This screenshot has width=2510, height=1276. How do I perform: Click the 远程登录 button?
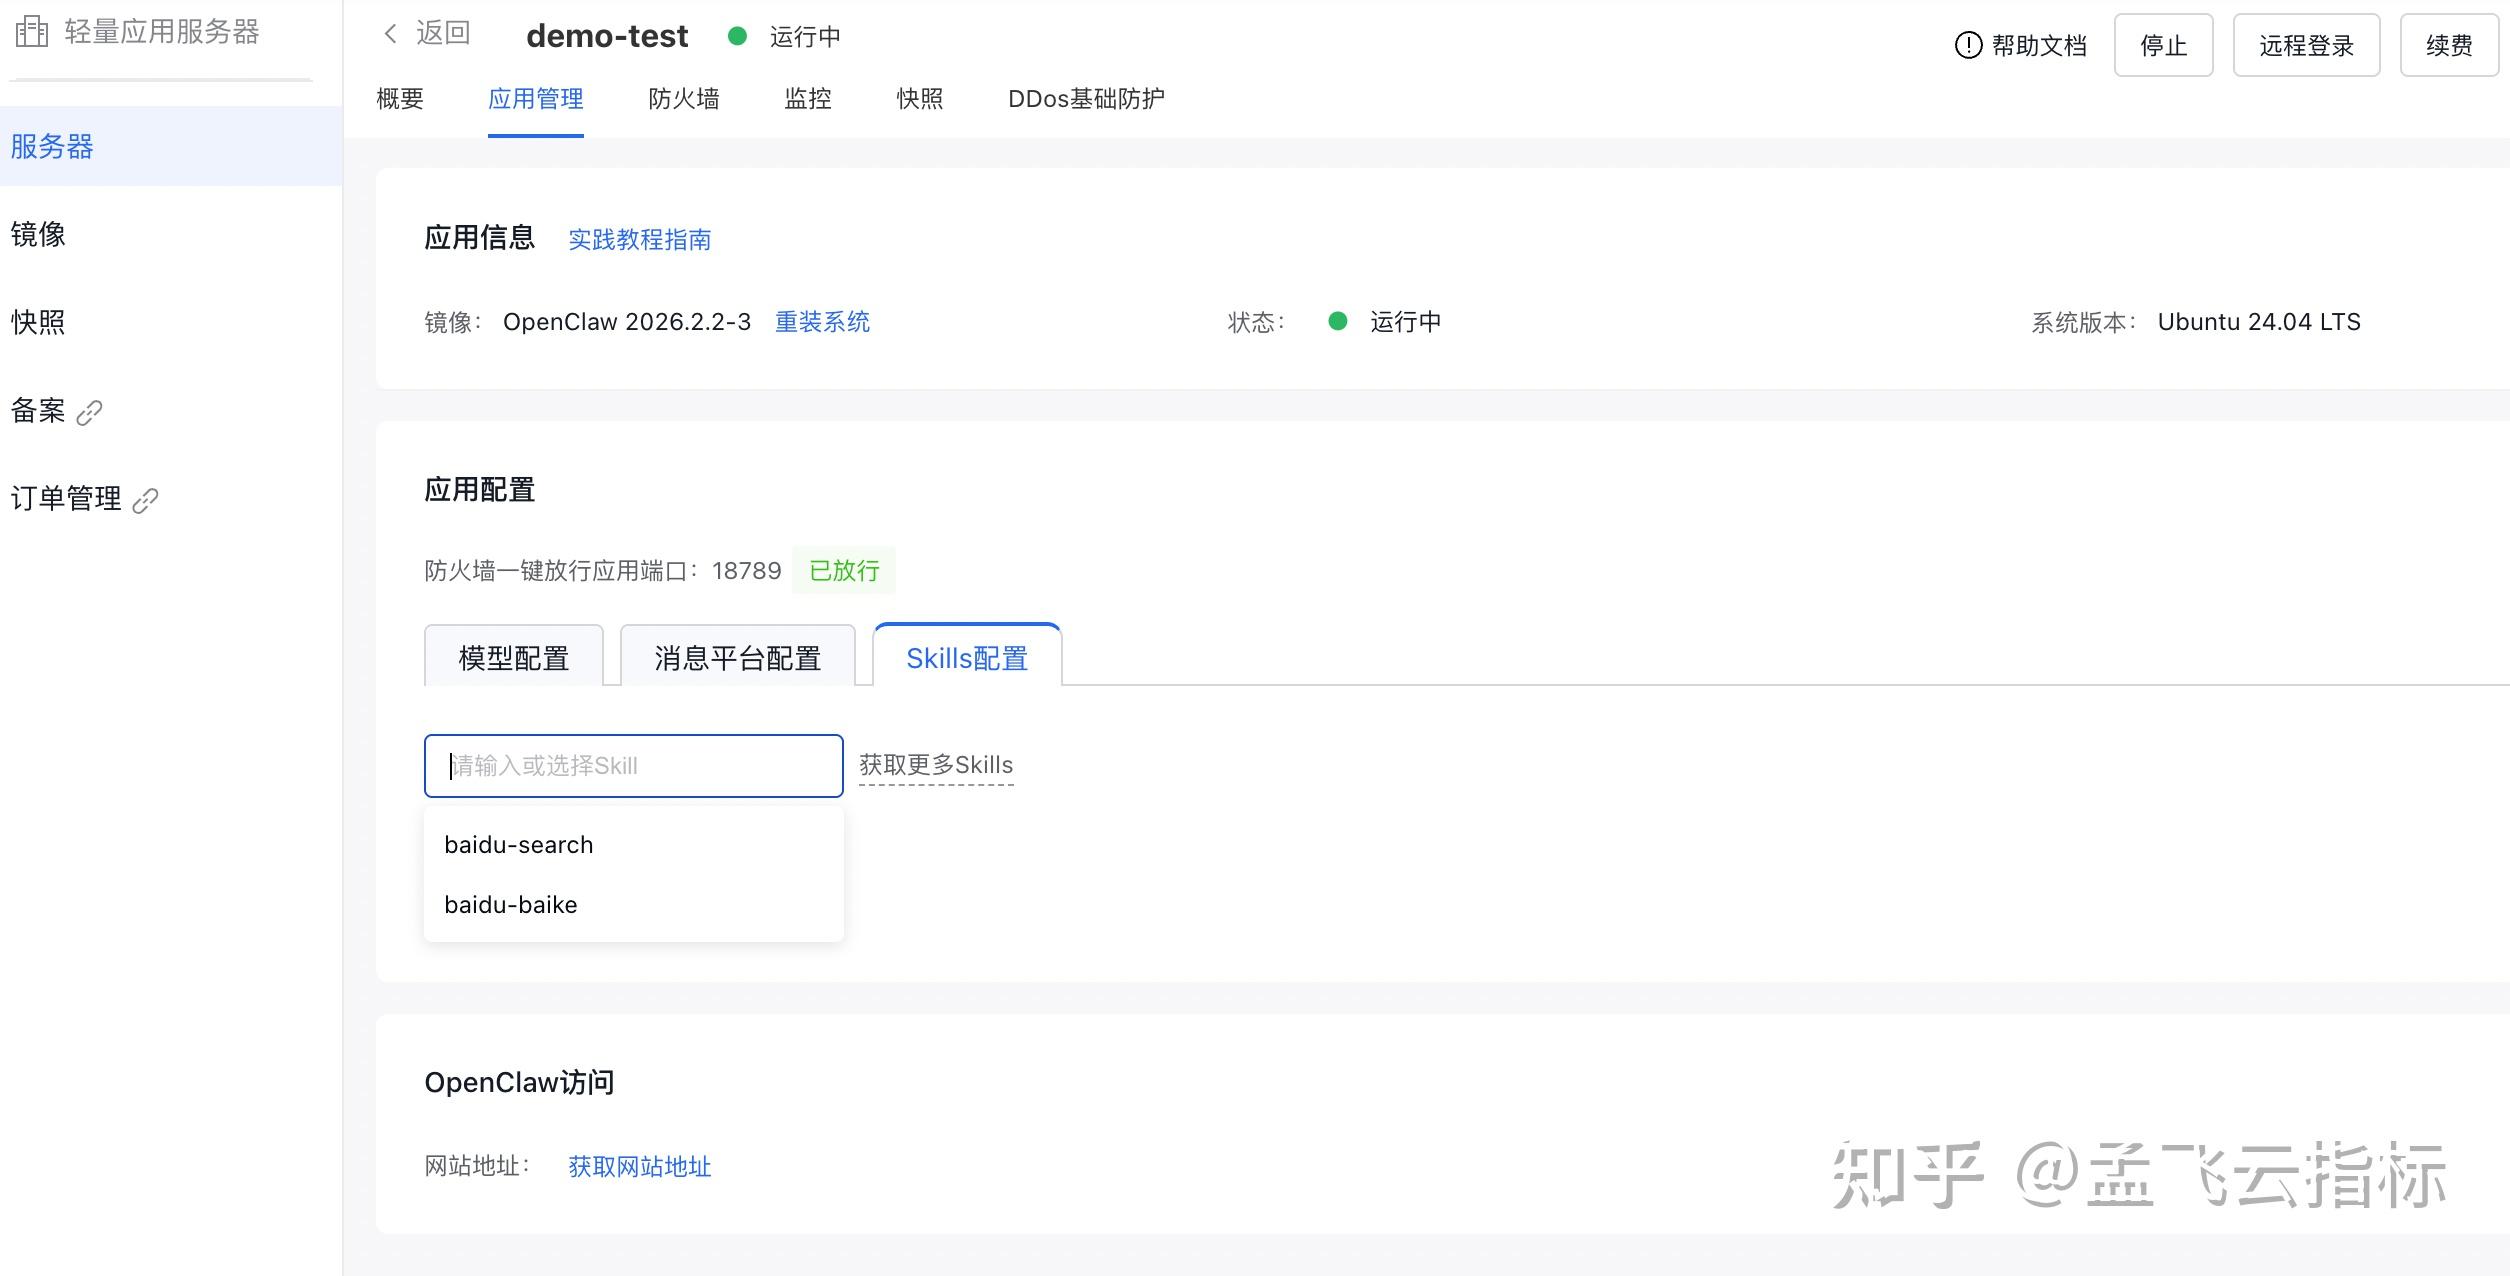[x=2305, y=46]
